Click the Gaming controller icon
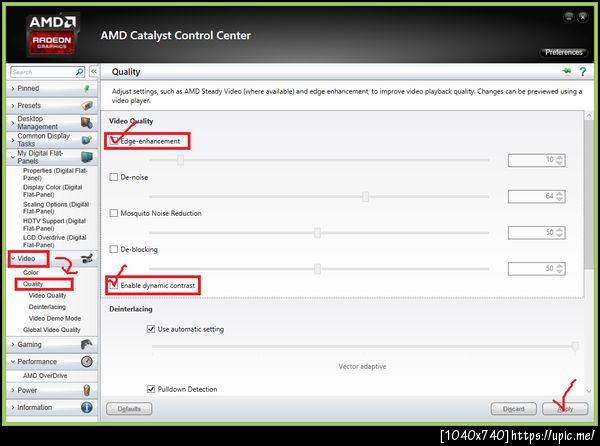This screenshot has width=600, height=446. coord(87,344)
